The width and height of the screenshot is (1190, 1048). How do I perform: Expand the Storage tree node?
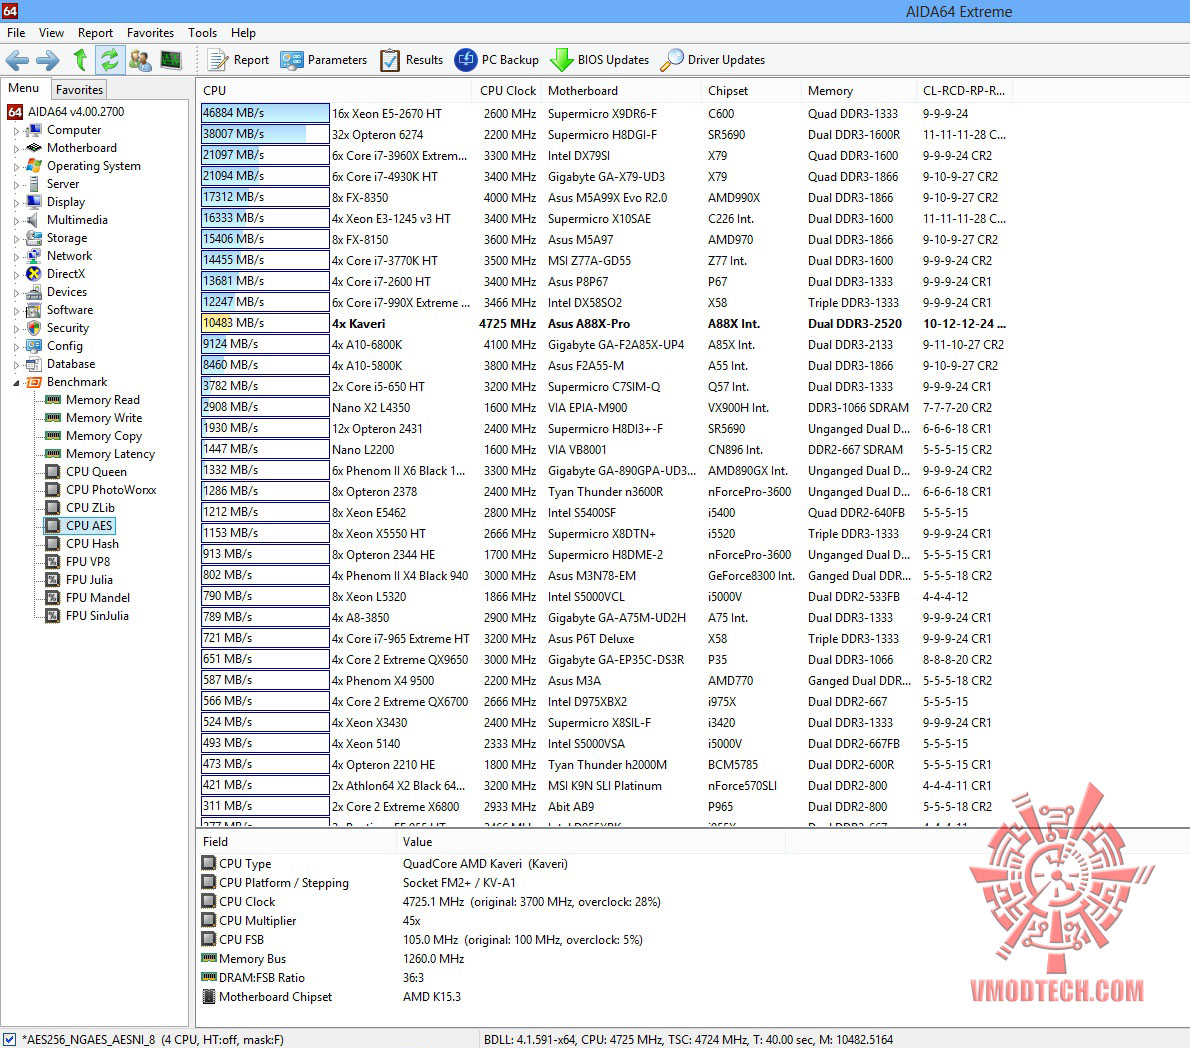point(16,239)
